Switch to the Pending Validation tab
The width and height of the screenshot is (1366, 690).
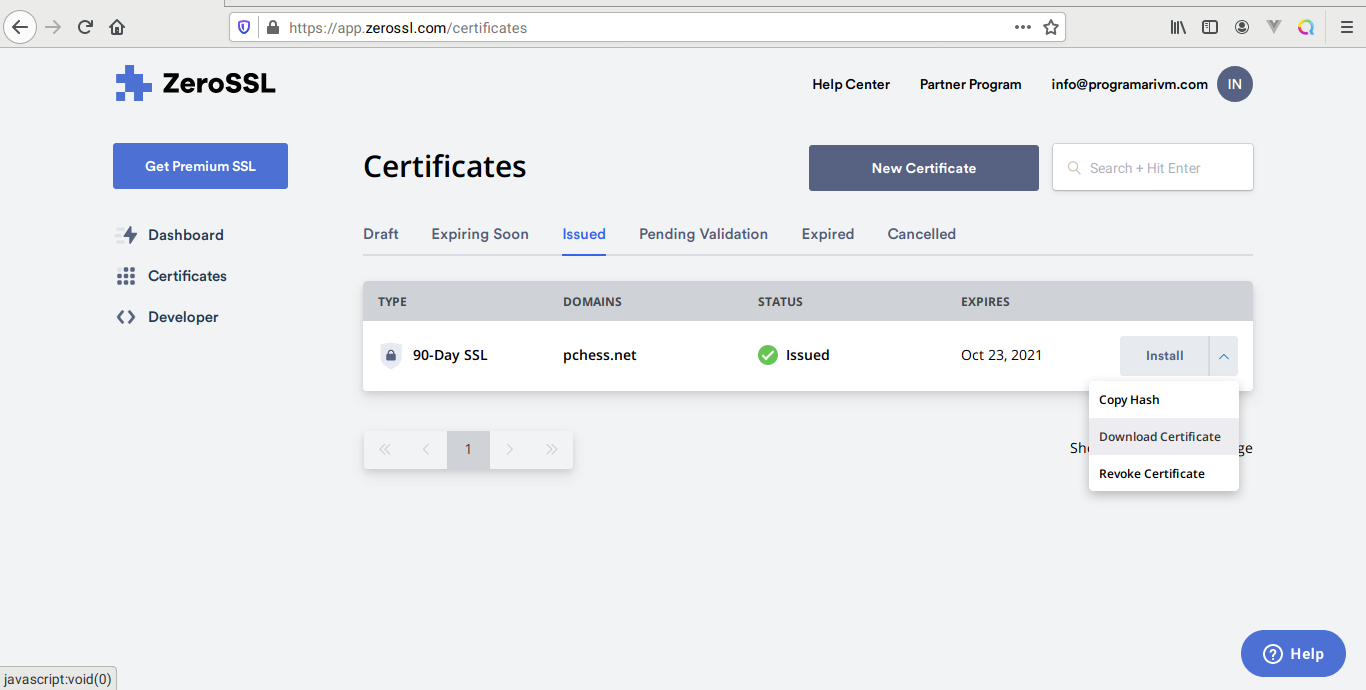[x=704, y=234]
